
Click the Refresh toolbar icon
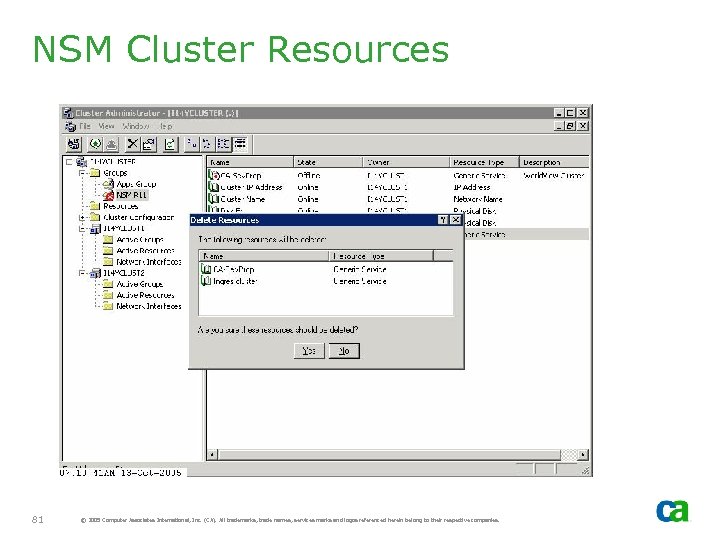click(170, 145)
